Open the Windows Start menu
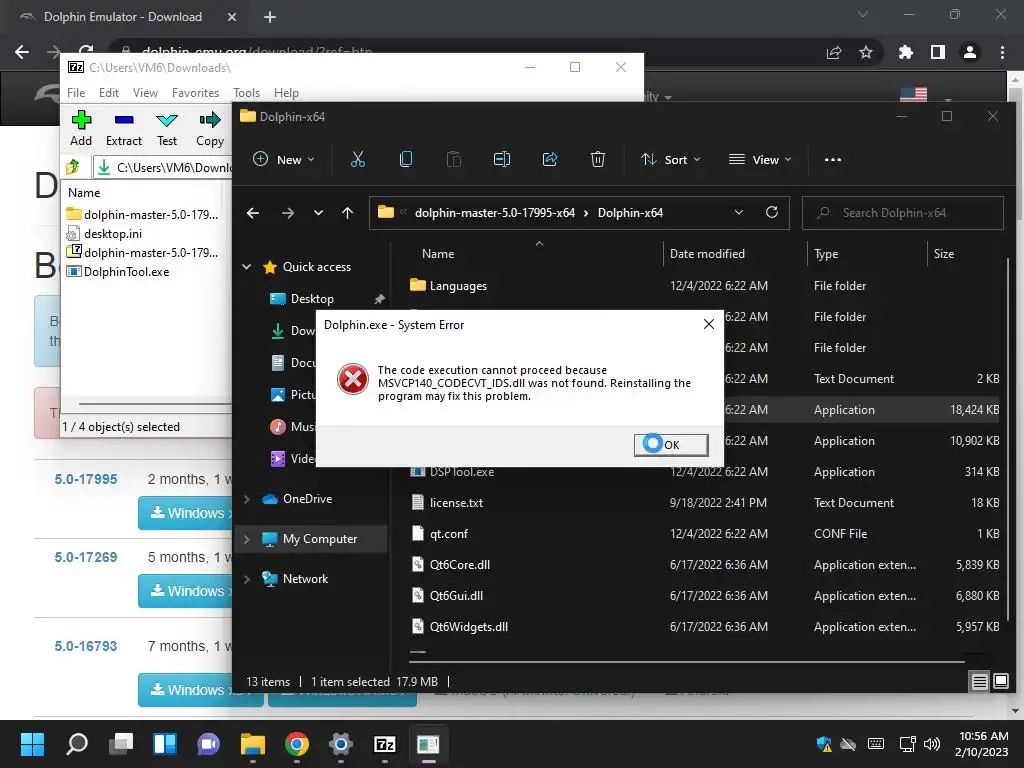Image resolution: width=1024 pixels, height=768 pixels. (x=32, y=744)
